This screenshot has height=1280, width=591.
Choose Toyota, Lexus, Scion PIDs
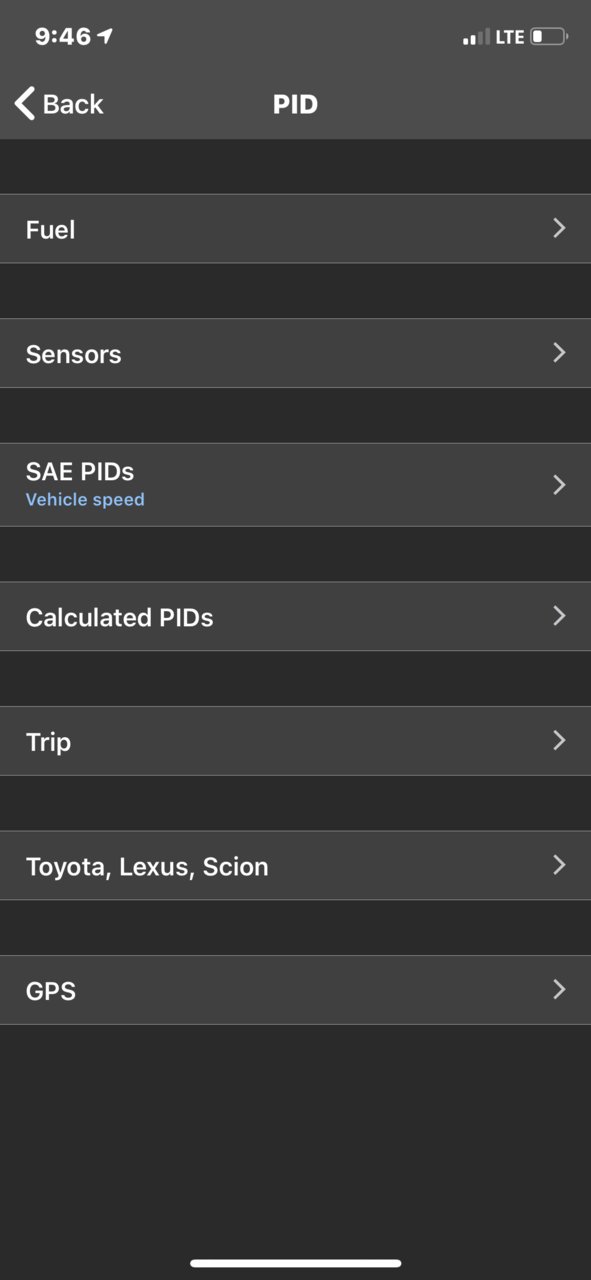point(295,866)
